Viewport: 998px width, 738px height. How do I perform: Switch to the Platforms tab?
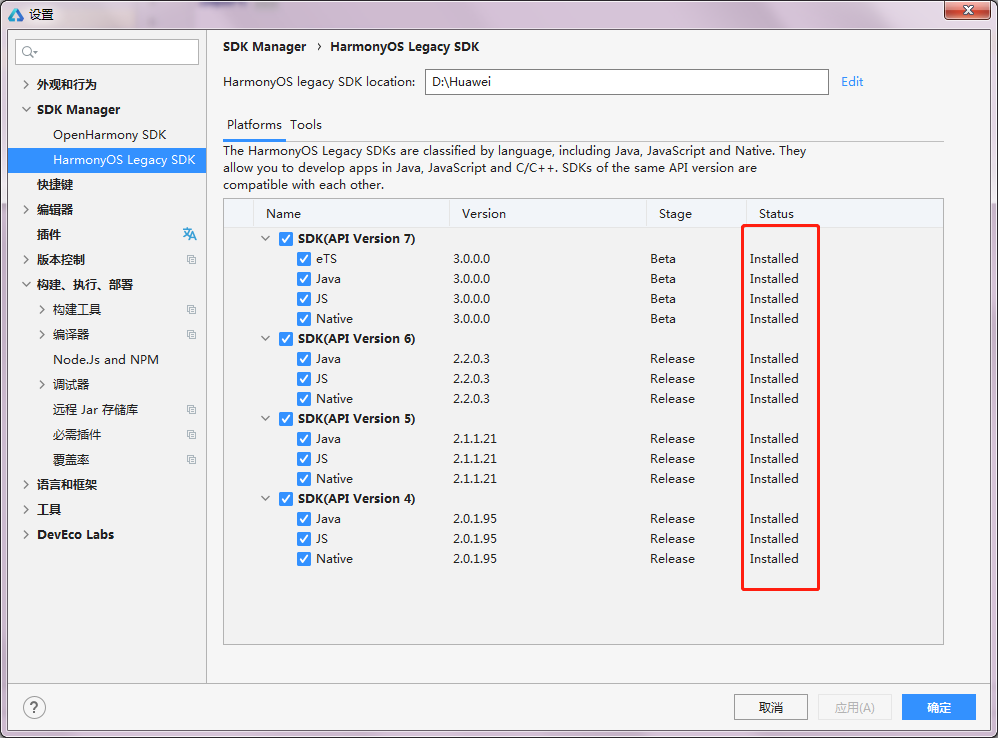(254, 125)
